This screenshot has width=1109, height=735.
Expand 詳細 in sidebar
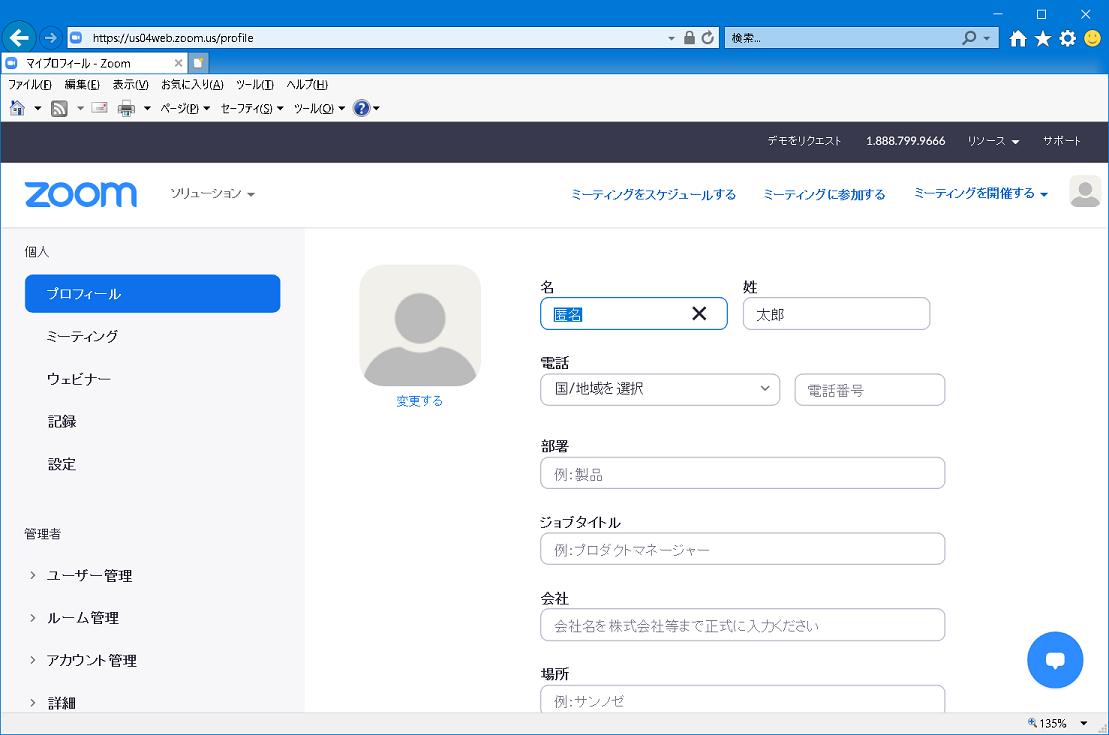click(x=33, y=702)
